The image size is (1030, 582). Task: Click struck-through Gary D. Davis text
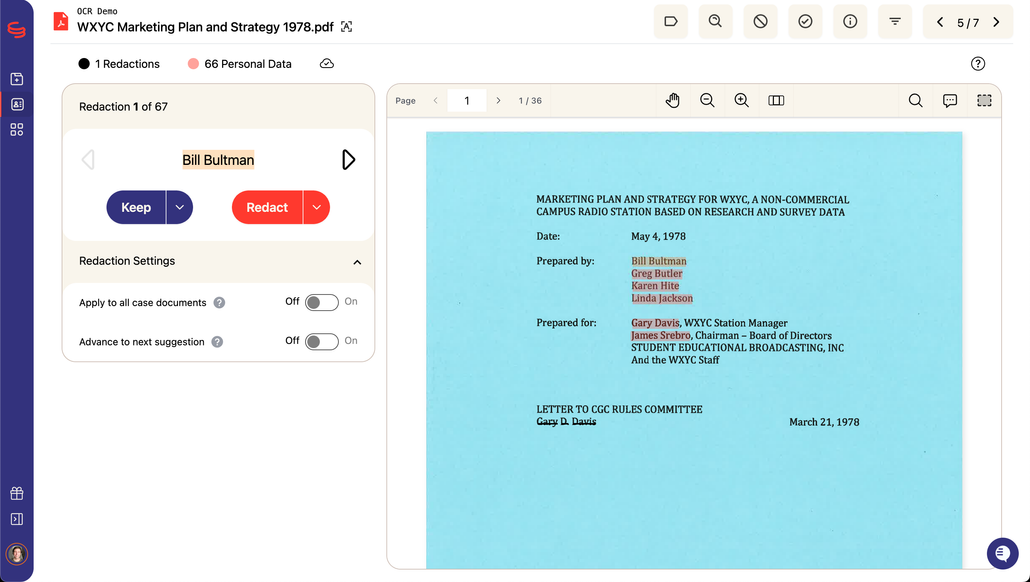(x=566, y=422)
